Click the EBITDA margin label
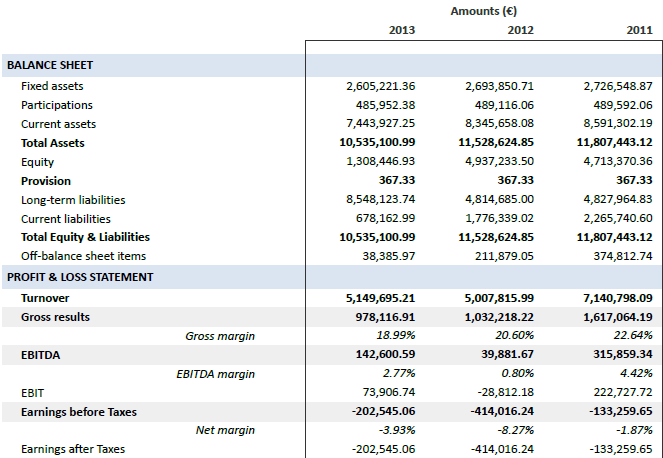Screen dimensions: 663x458 [x=215, y=374]
